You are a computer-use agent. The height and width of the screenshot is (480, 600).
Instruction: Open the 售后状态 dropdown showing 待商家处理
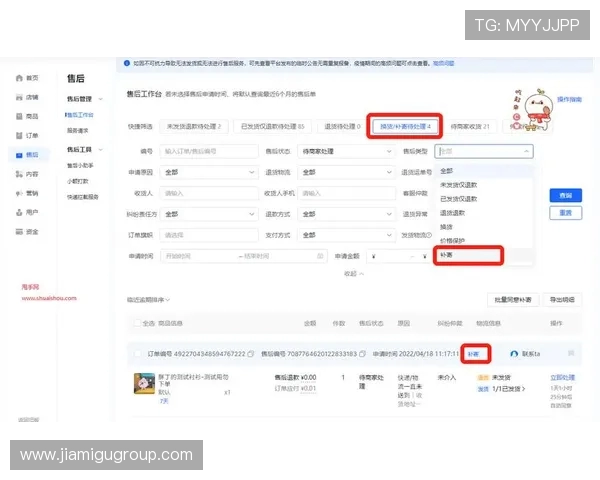[346, 151]
